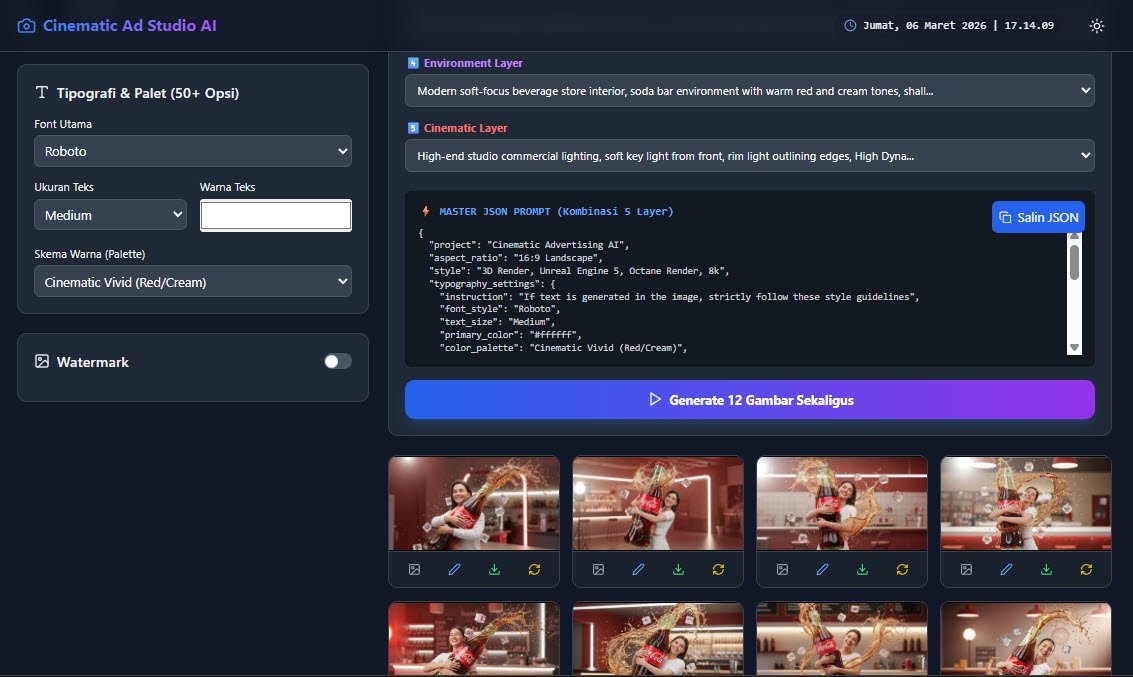Download the second top-row generated image
This screenshot has width=1133, height=677.
[x=678, y=569]
